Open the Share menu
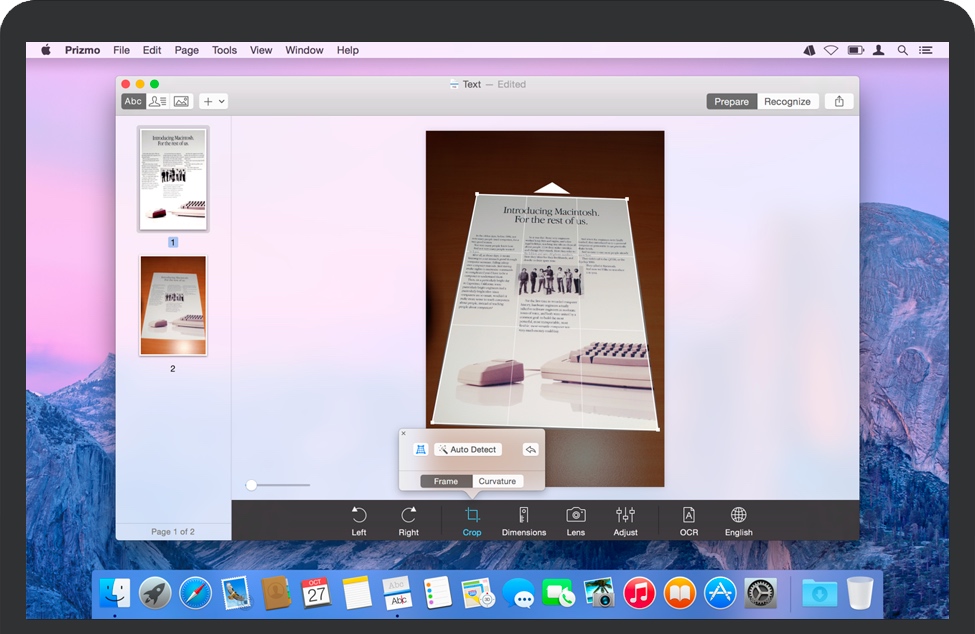975x634 pixels. click(839, 101)
